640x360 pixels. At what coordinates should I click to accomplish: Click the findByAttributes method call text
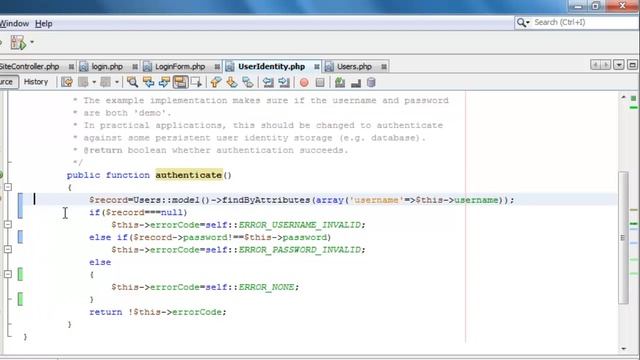tap(267, 200)
